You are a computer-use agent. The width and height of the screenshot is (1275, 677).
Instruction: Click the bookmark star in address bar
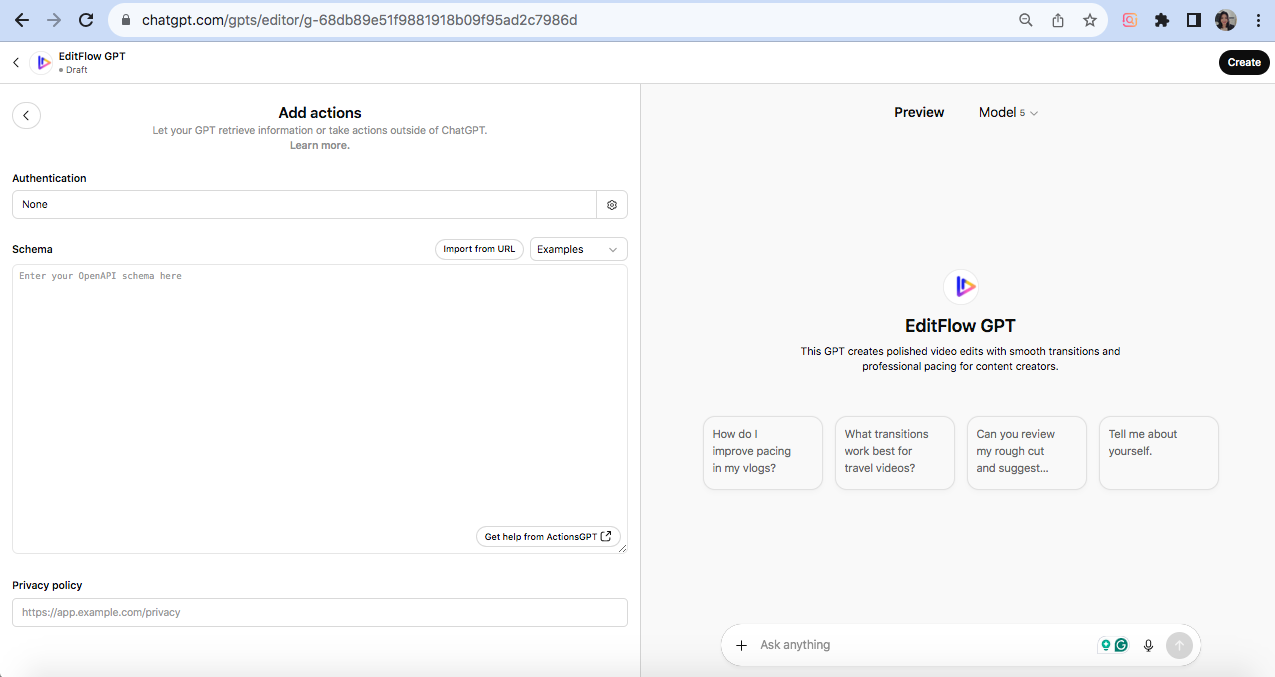point(1090,20)
